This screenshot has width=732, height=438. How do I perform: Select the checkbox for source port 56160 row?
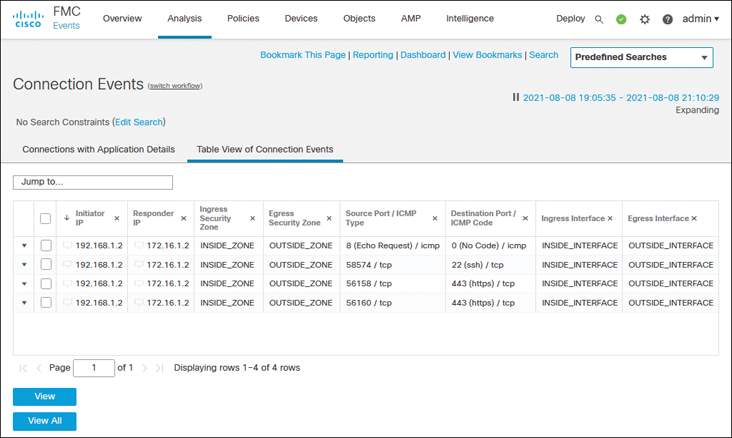coord(46,302)
